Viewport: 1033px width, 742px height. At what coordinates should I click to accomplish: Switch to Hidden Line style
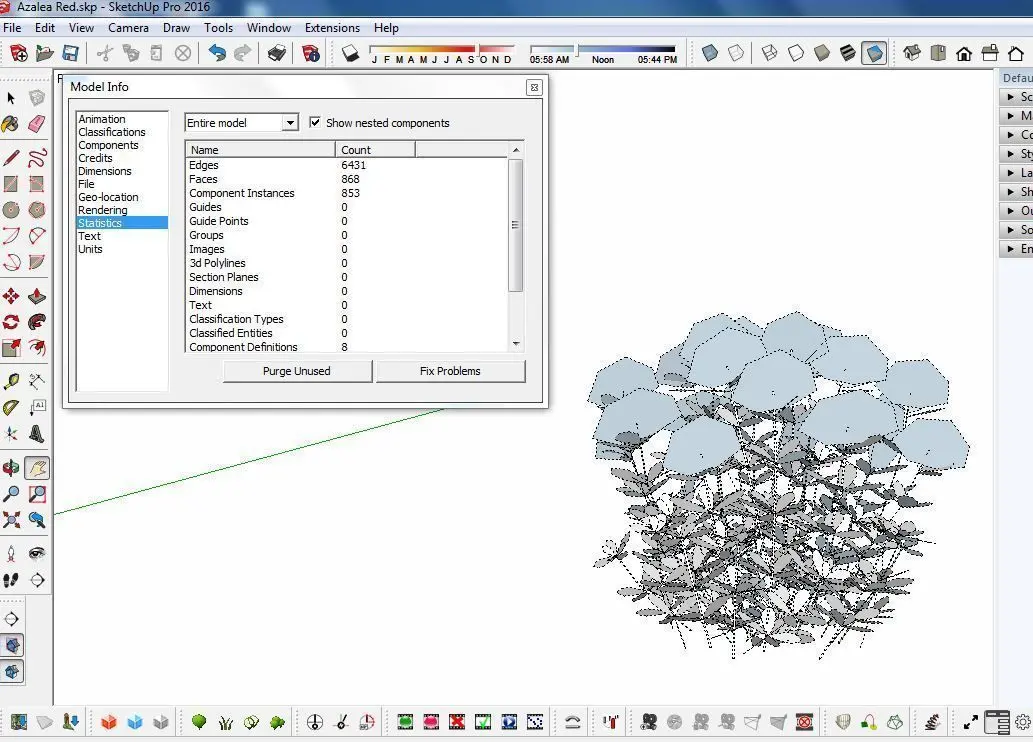pyautogui.click(x=796, y=53)
